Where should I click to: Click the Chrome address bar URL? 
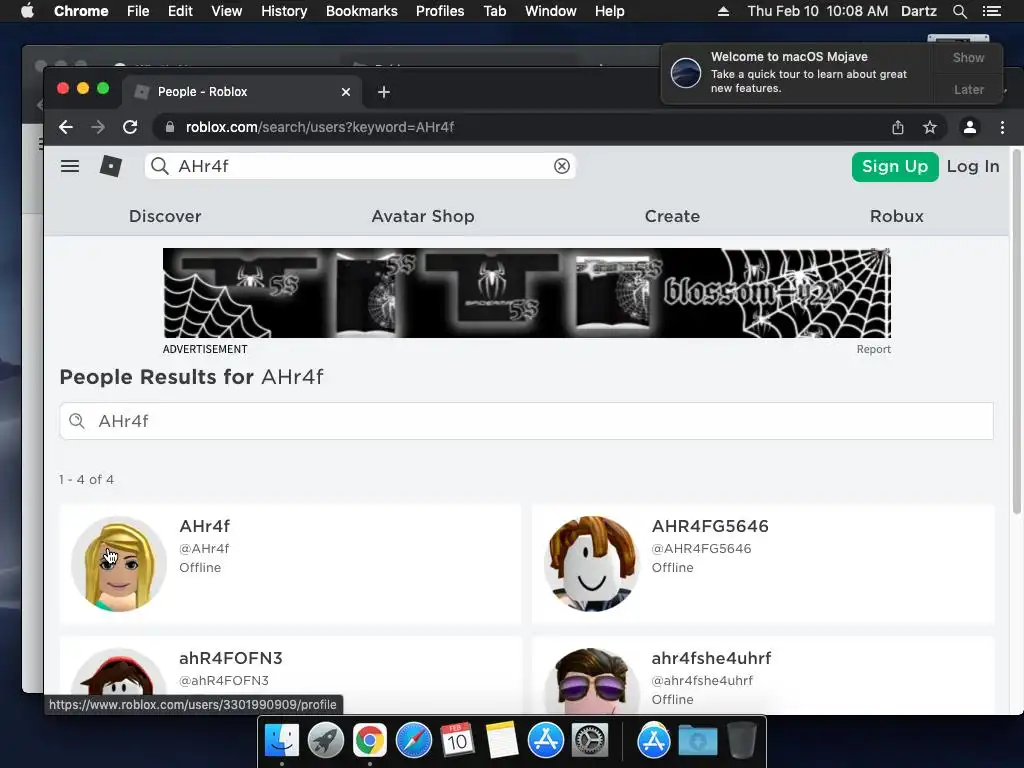(x=320, y=127)
